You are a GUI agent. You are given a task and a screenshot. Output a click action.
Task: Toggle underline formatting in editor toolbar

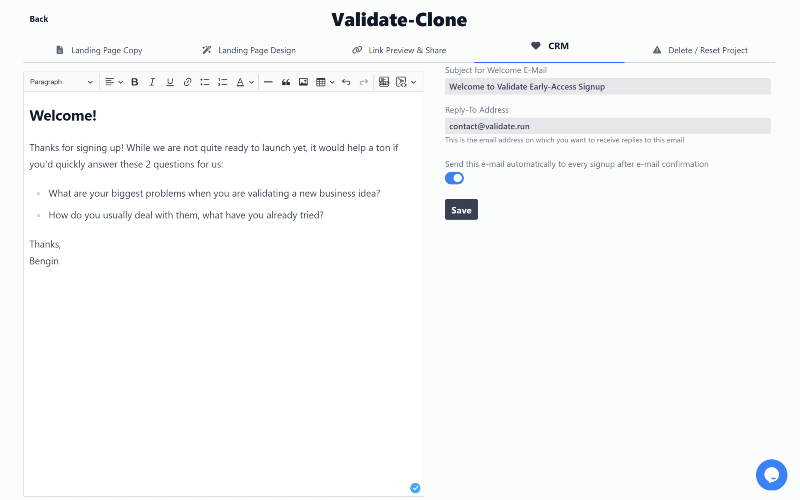170,82
